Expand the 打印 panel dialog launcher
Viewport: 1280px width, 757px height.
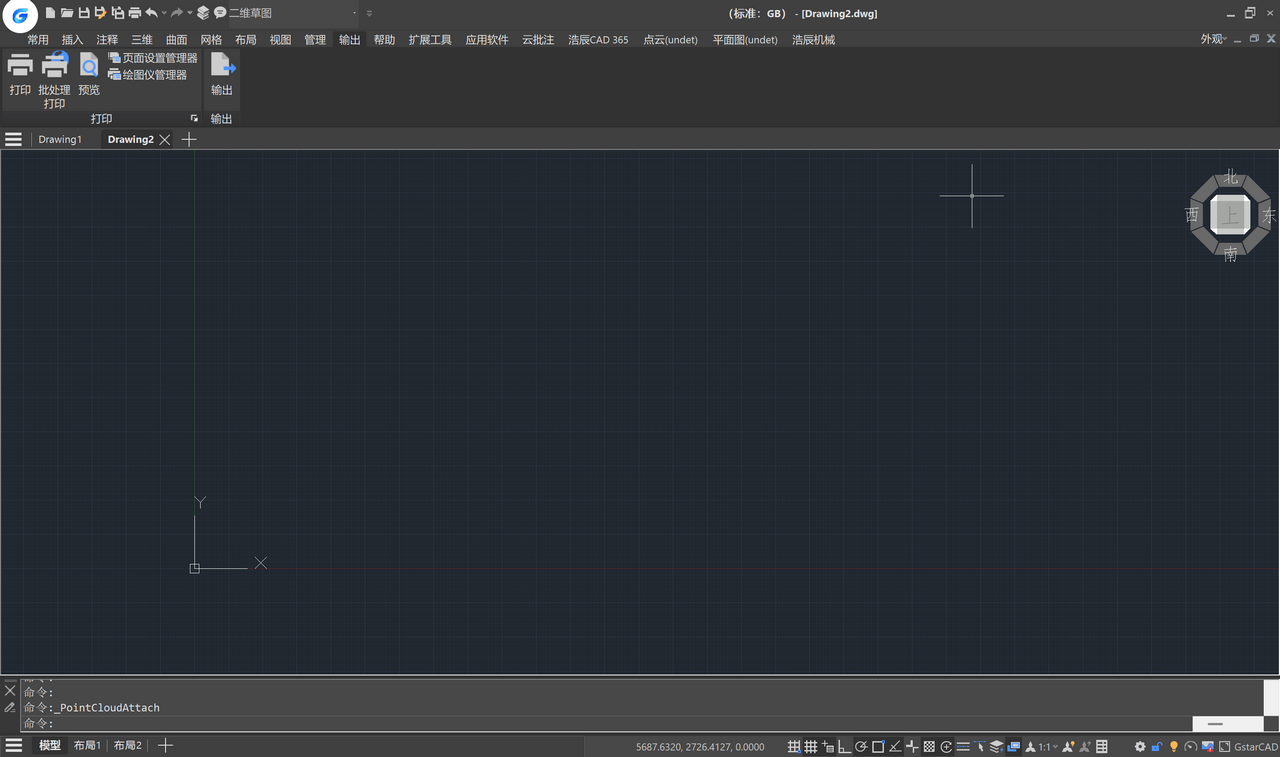tap(194, 119)
